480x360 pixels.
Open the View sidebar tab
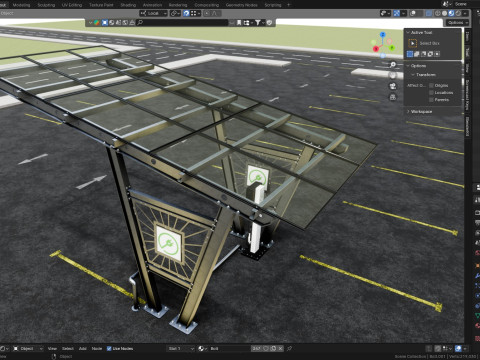click(x=467, y=68)
